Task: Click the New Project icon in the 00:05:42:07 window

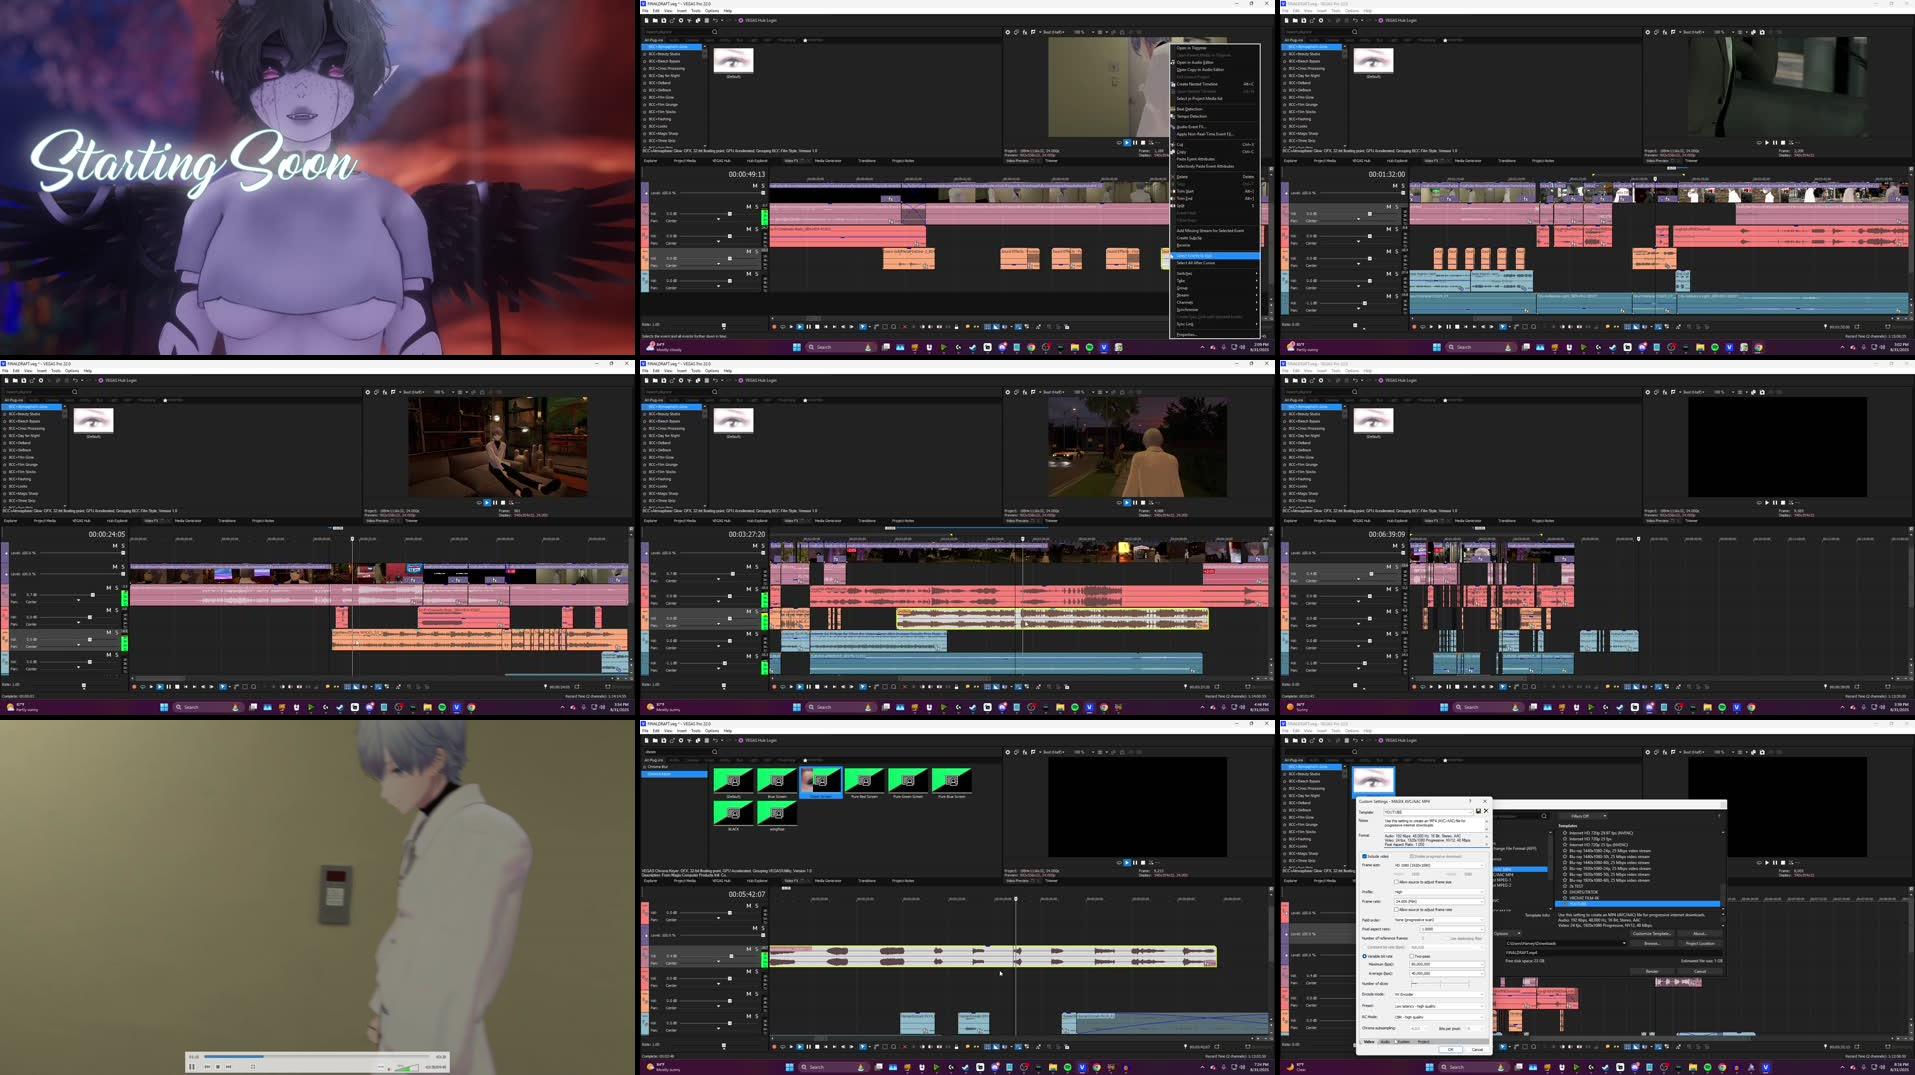Action: click(x=646, y=740)
